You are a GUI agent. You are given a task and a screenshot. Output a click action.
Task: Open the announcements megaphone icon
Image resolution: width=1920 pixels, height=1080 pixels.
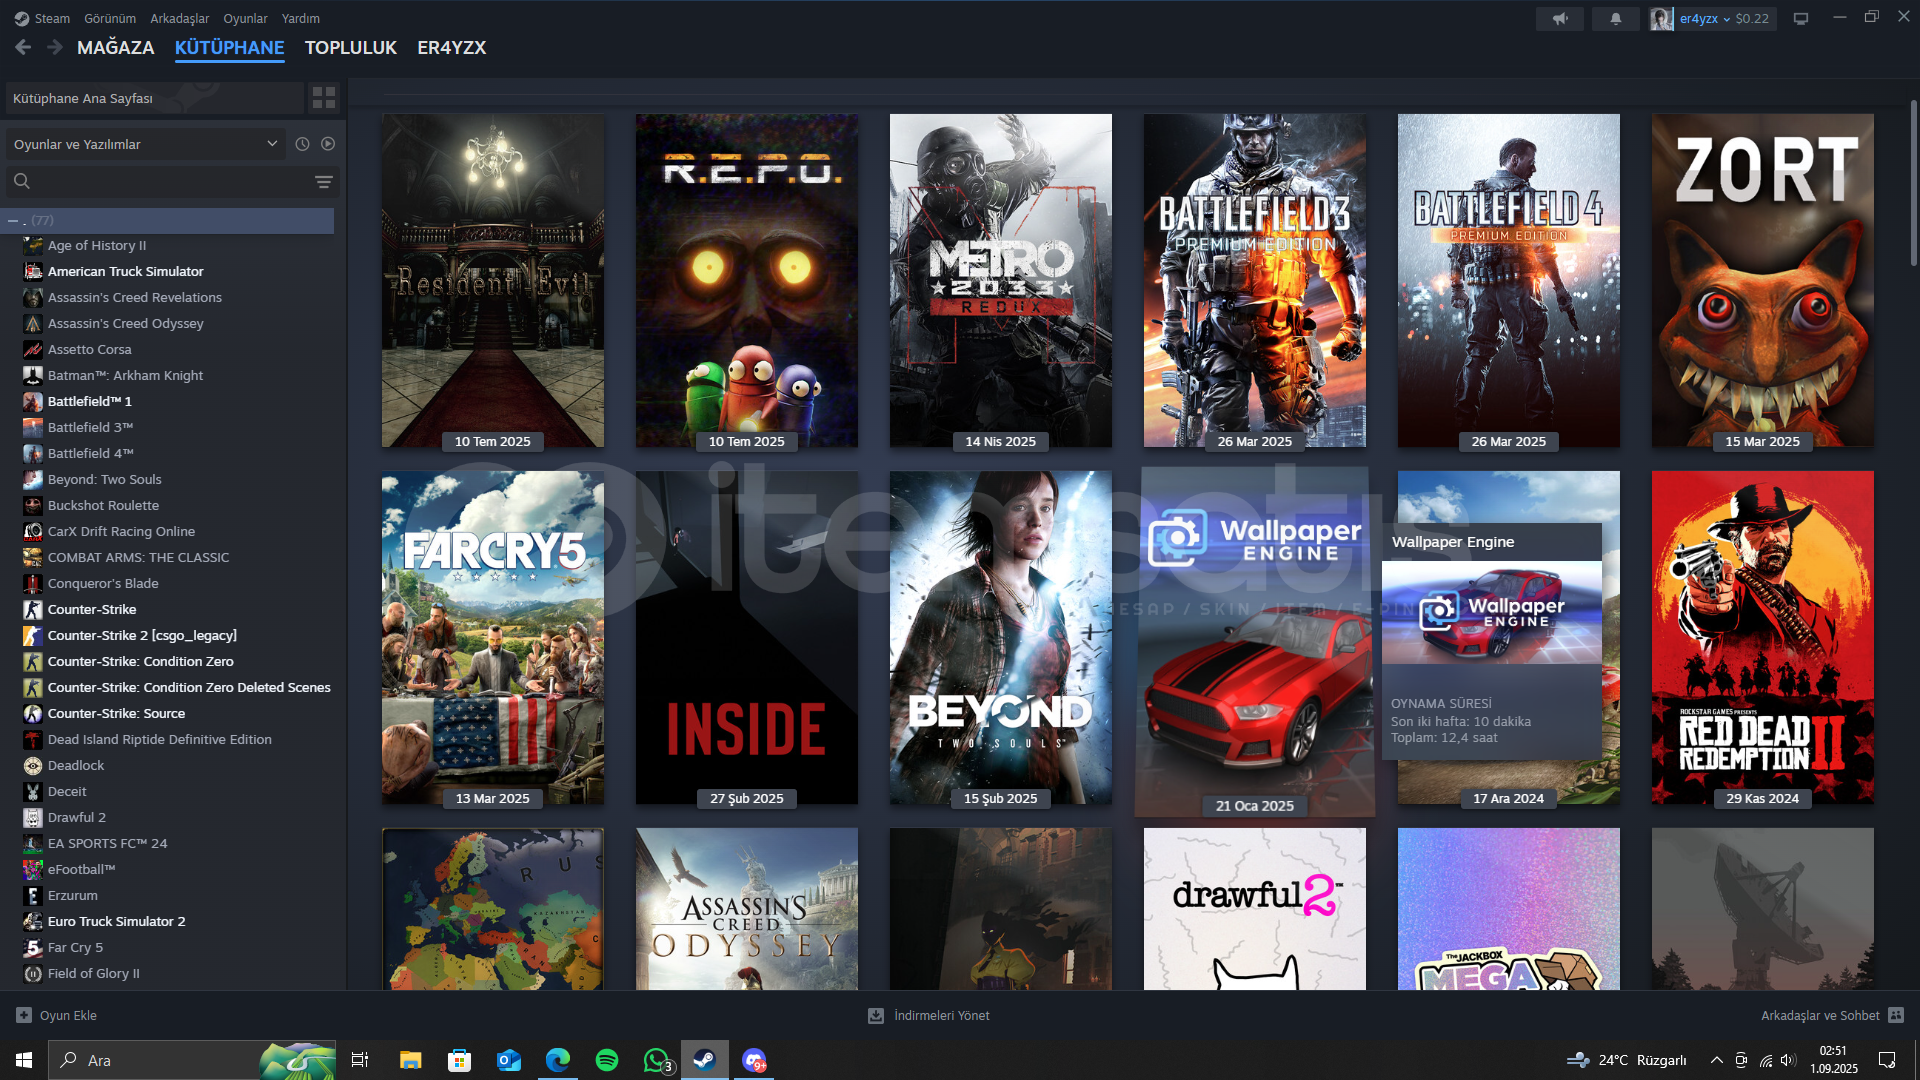click(1559, 18)
